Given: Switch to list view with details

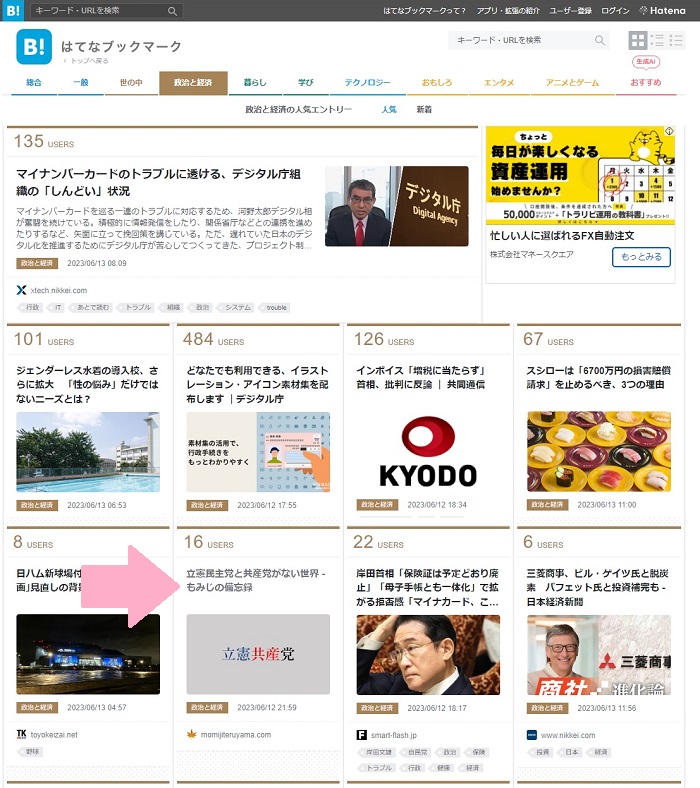Looking at the screenshot, I should [x=657, y=40].
